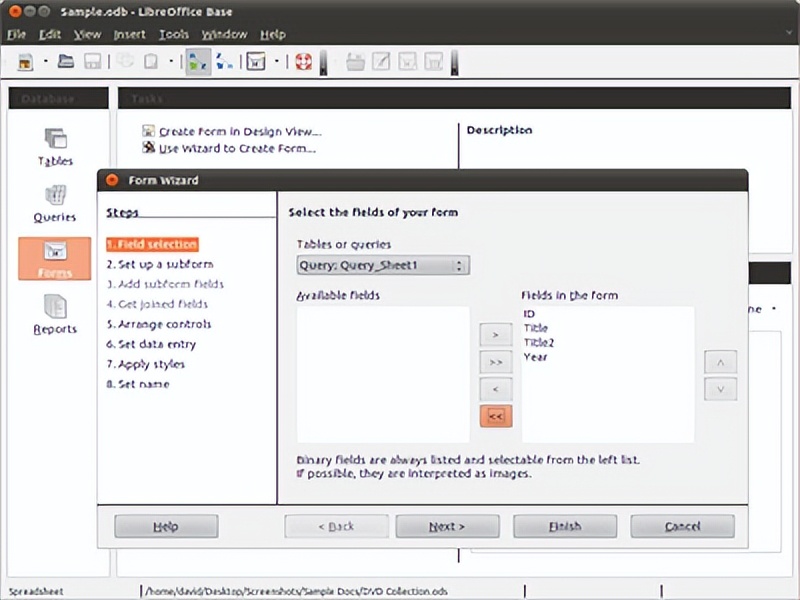Open the File menu
Viewport: 800px width, 600px height.
(16, 35)
